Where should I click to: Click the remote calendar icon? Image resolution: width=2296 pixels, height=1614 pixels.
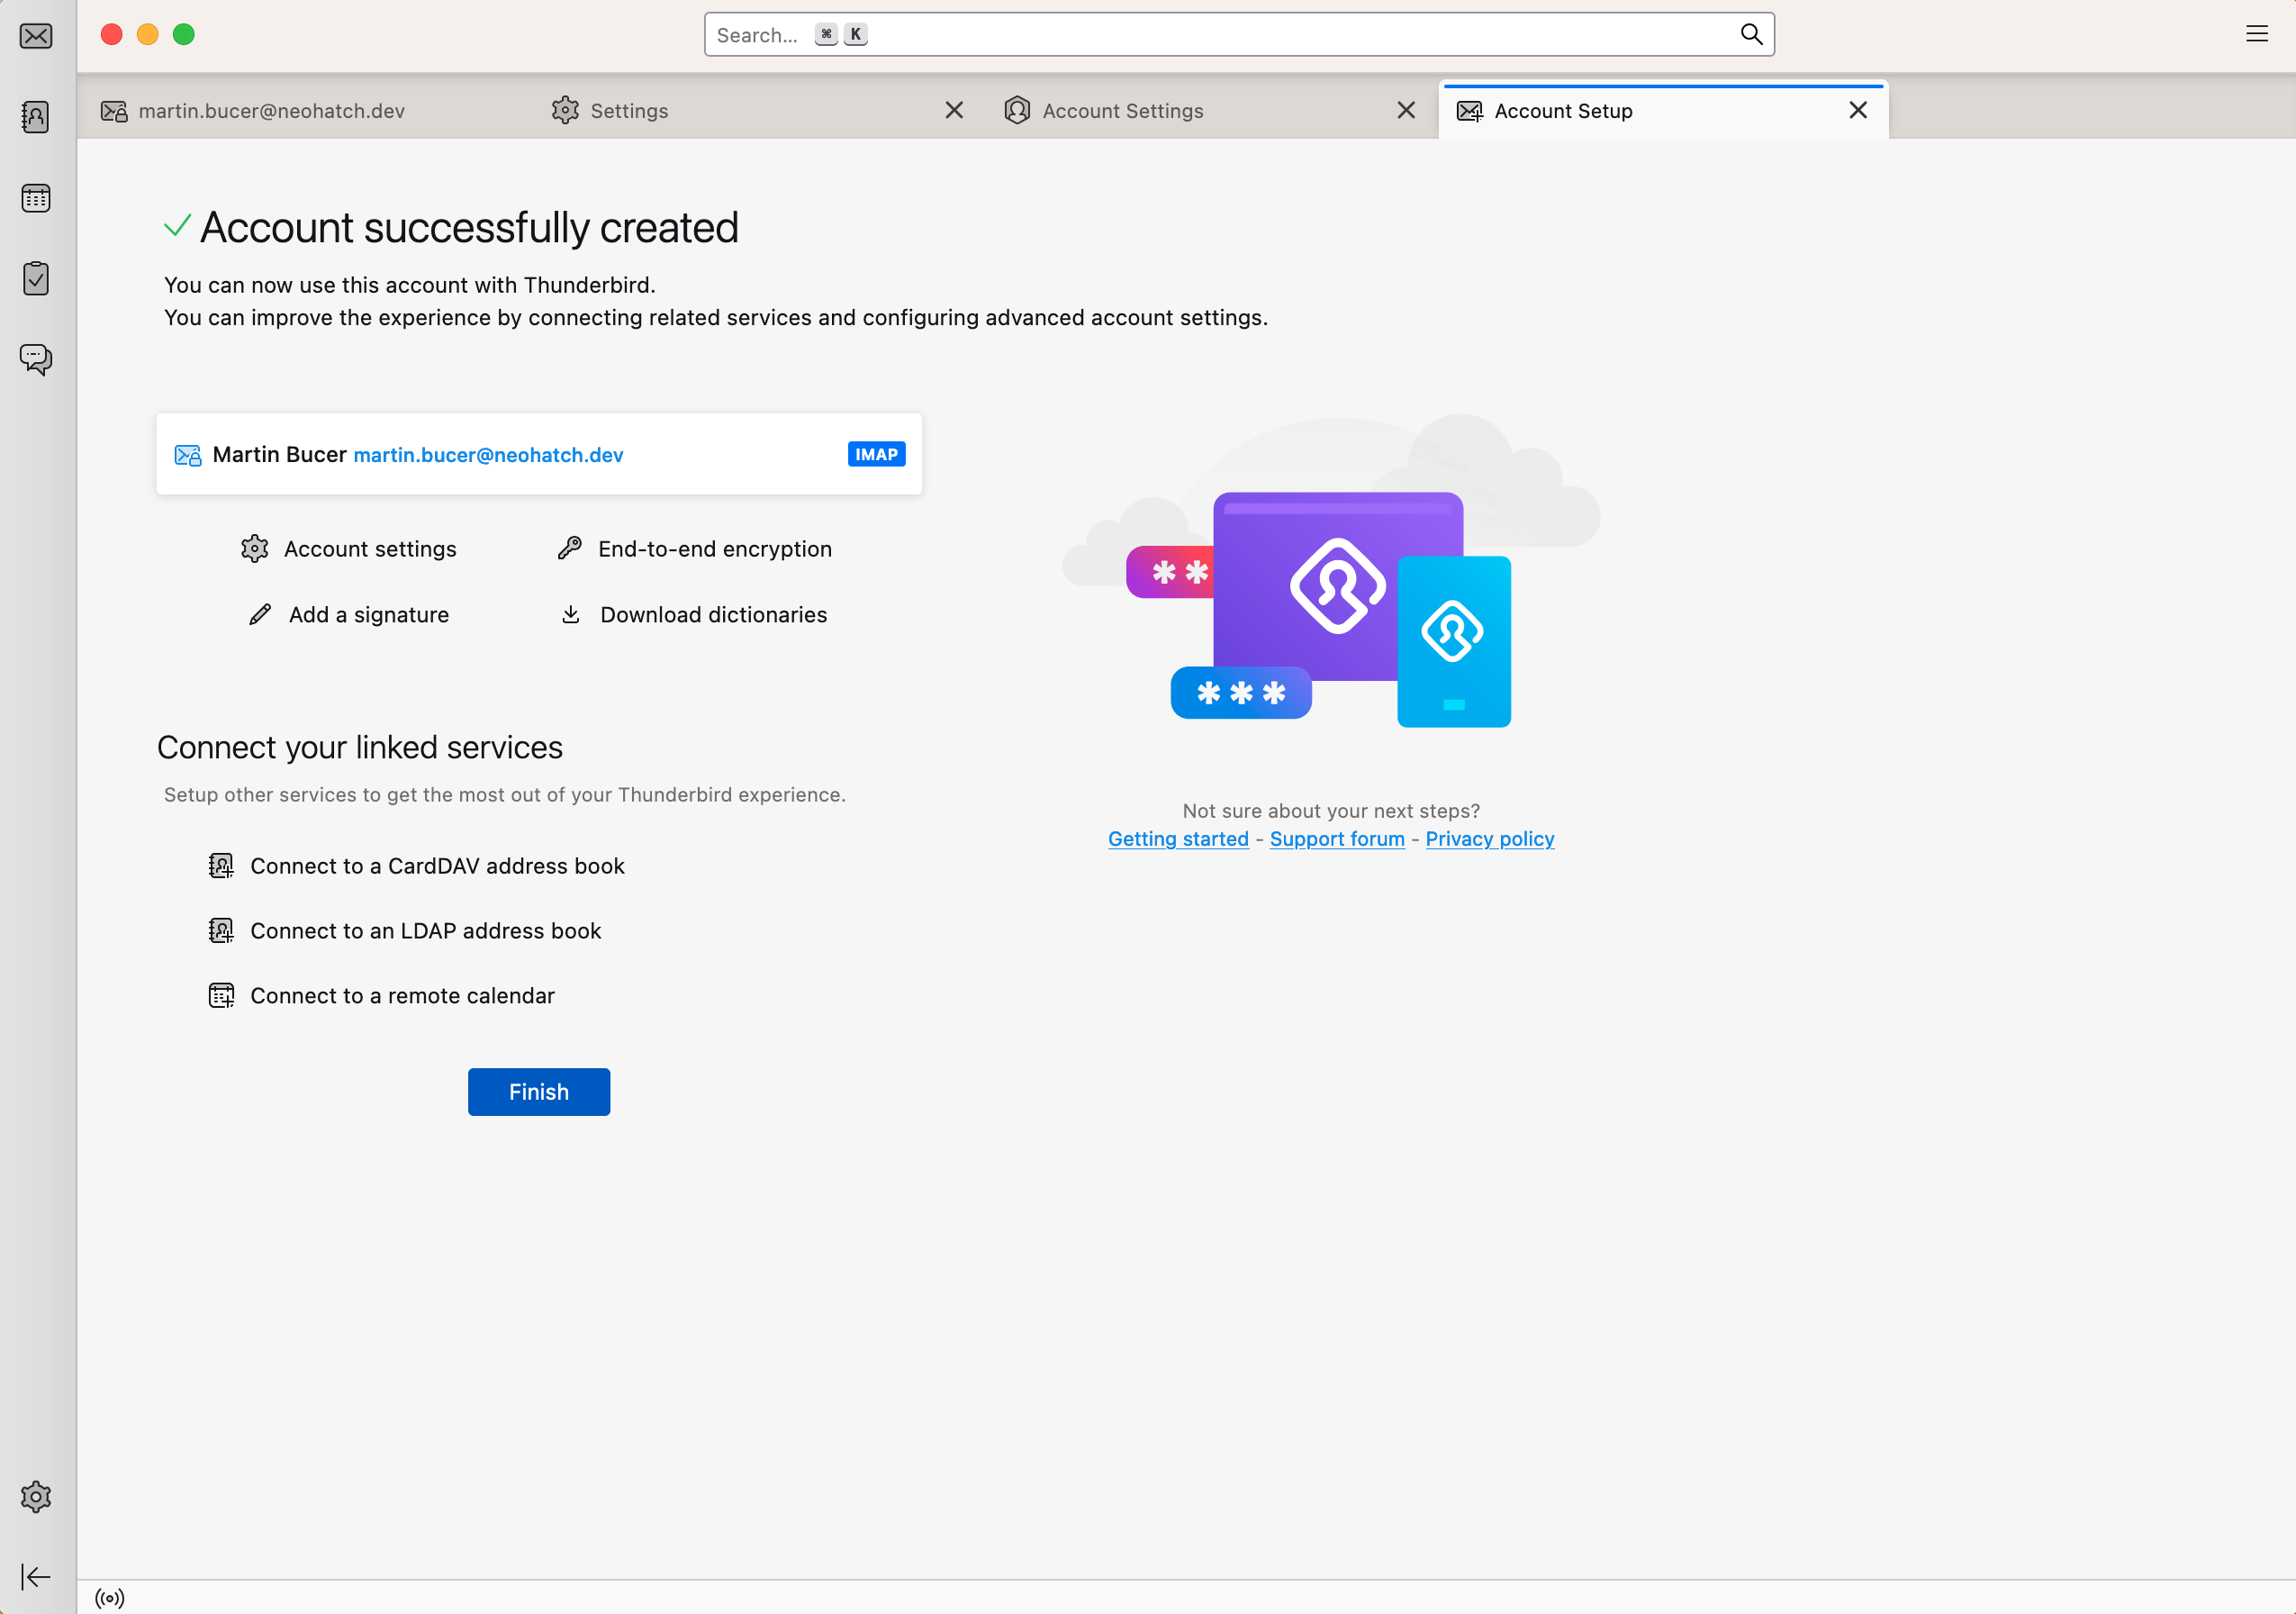coord(221,996)
